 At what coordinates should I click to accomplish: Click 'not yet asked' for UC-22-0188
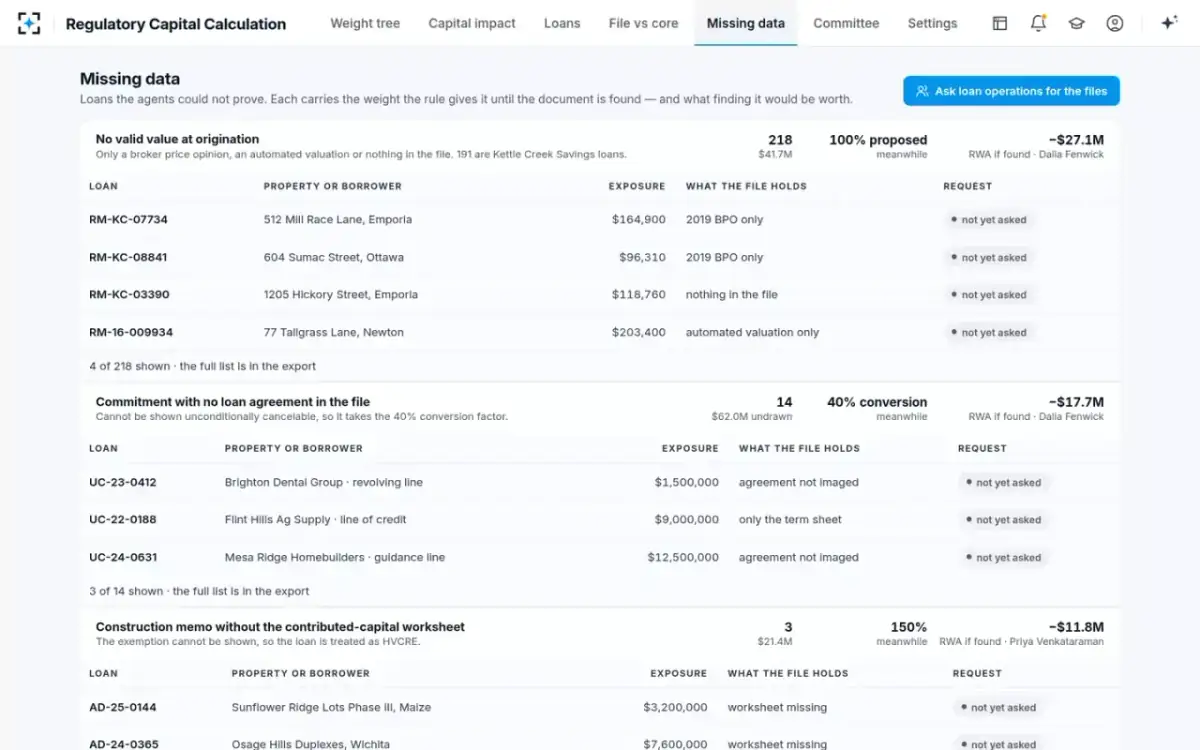[x=1003, y=520]
